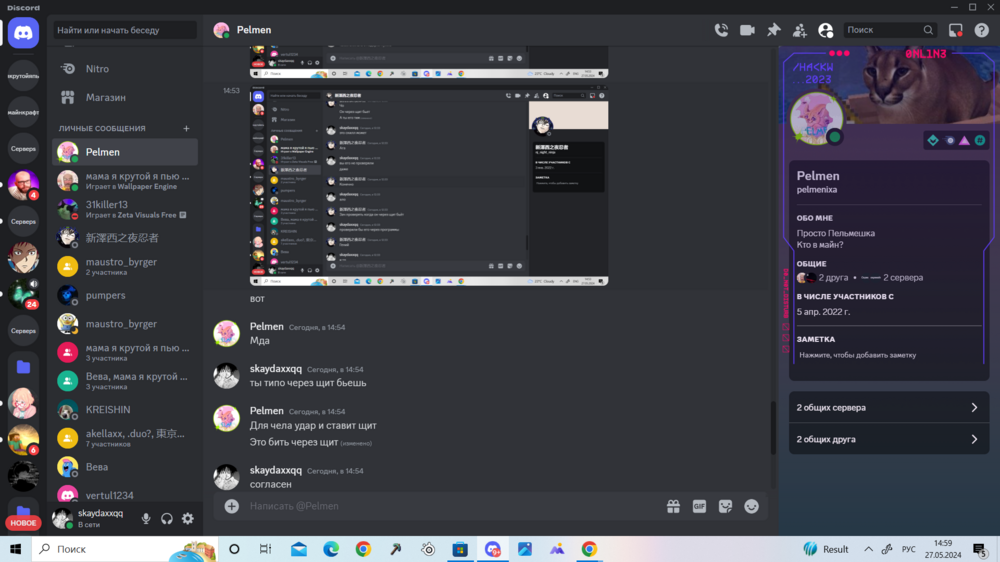Viewport: 1000px width, 562px height.
Task: Click the 2 сервера mutual servers link
Action: click(x=903, y=277)
